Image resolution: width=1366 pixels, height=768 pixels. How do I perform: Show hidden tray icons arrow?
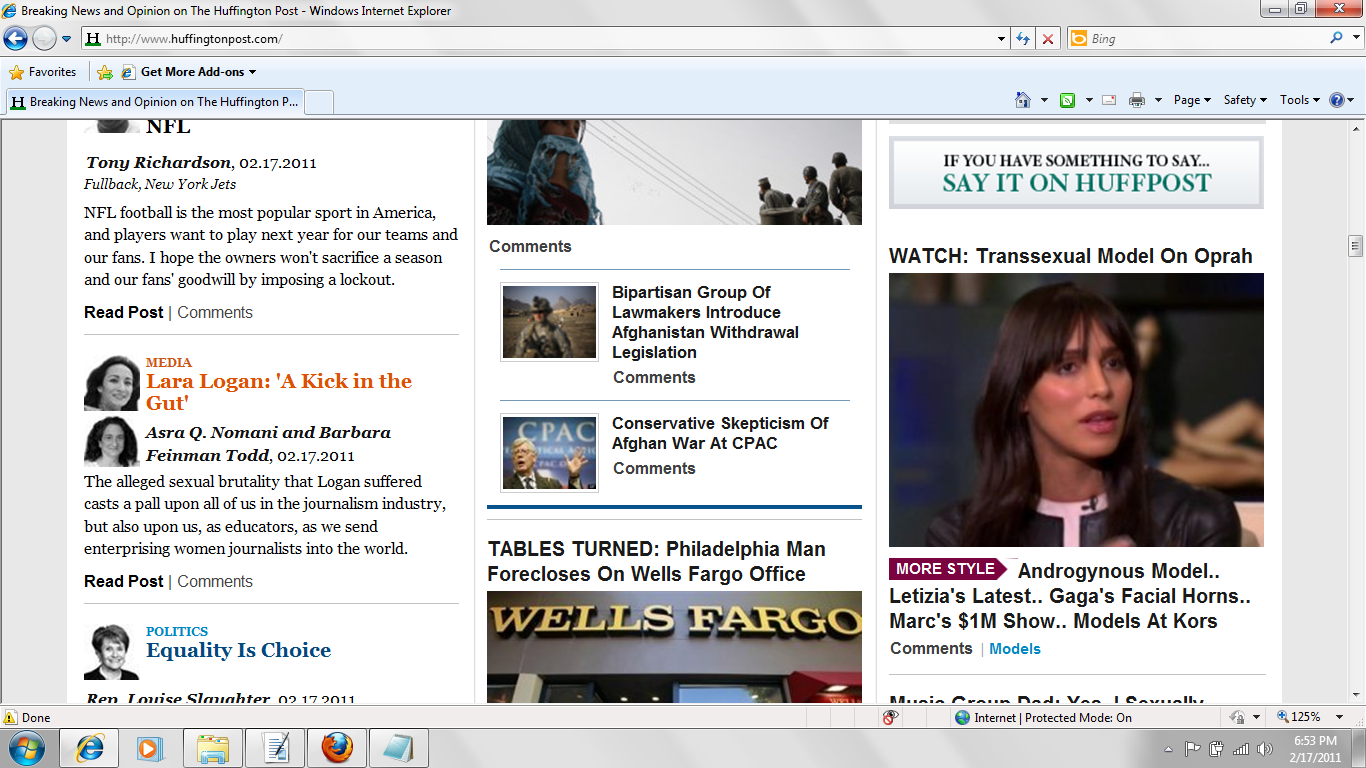1169,749
